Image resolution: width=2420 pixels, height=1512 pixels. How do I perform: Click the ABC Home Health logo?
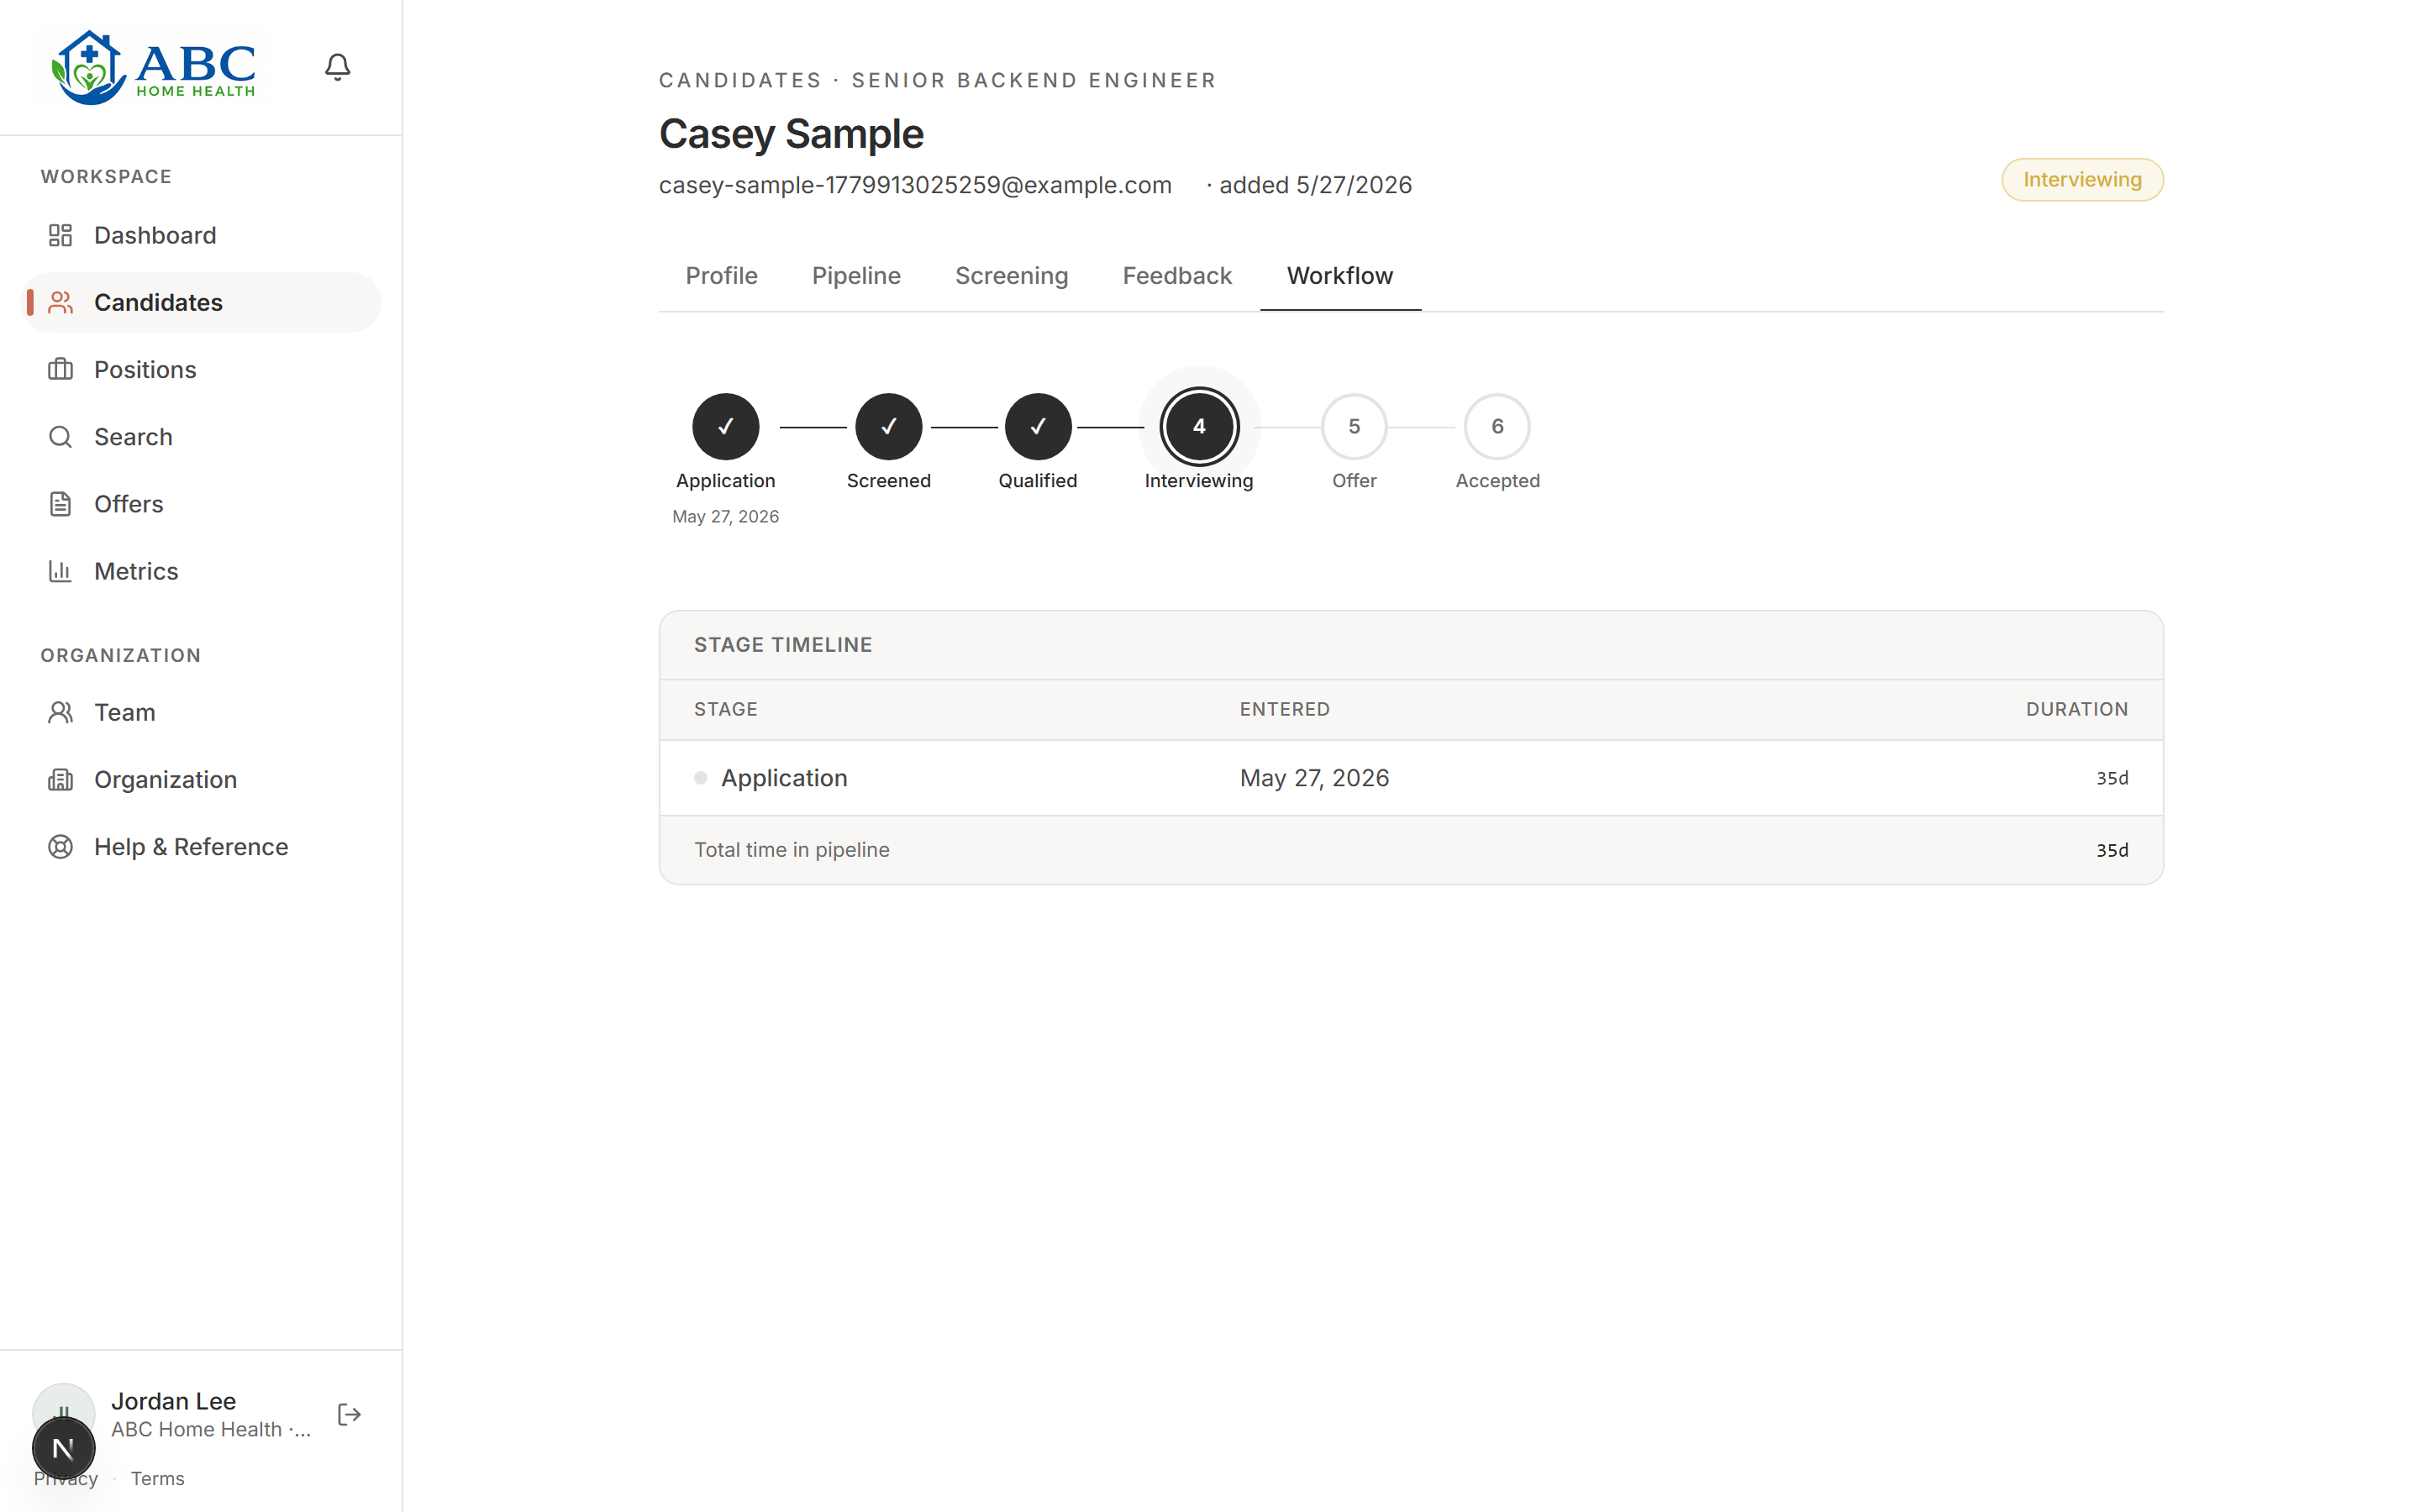click(x=153, y=67)
